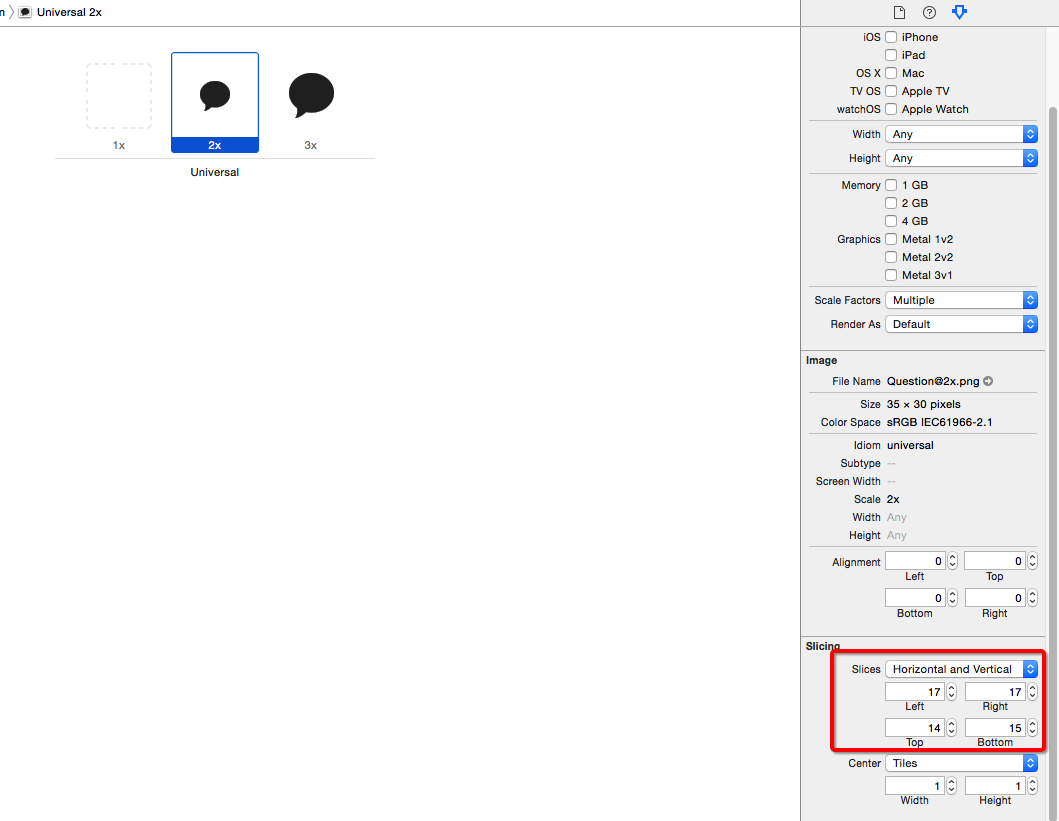Click the 'Universal' label under image slots

(215, 172)
